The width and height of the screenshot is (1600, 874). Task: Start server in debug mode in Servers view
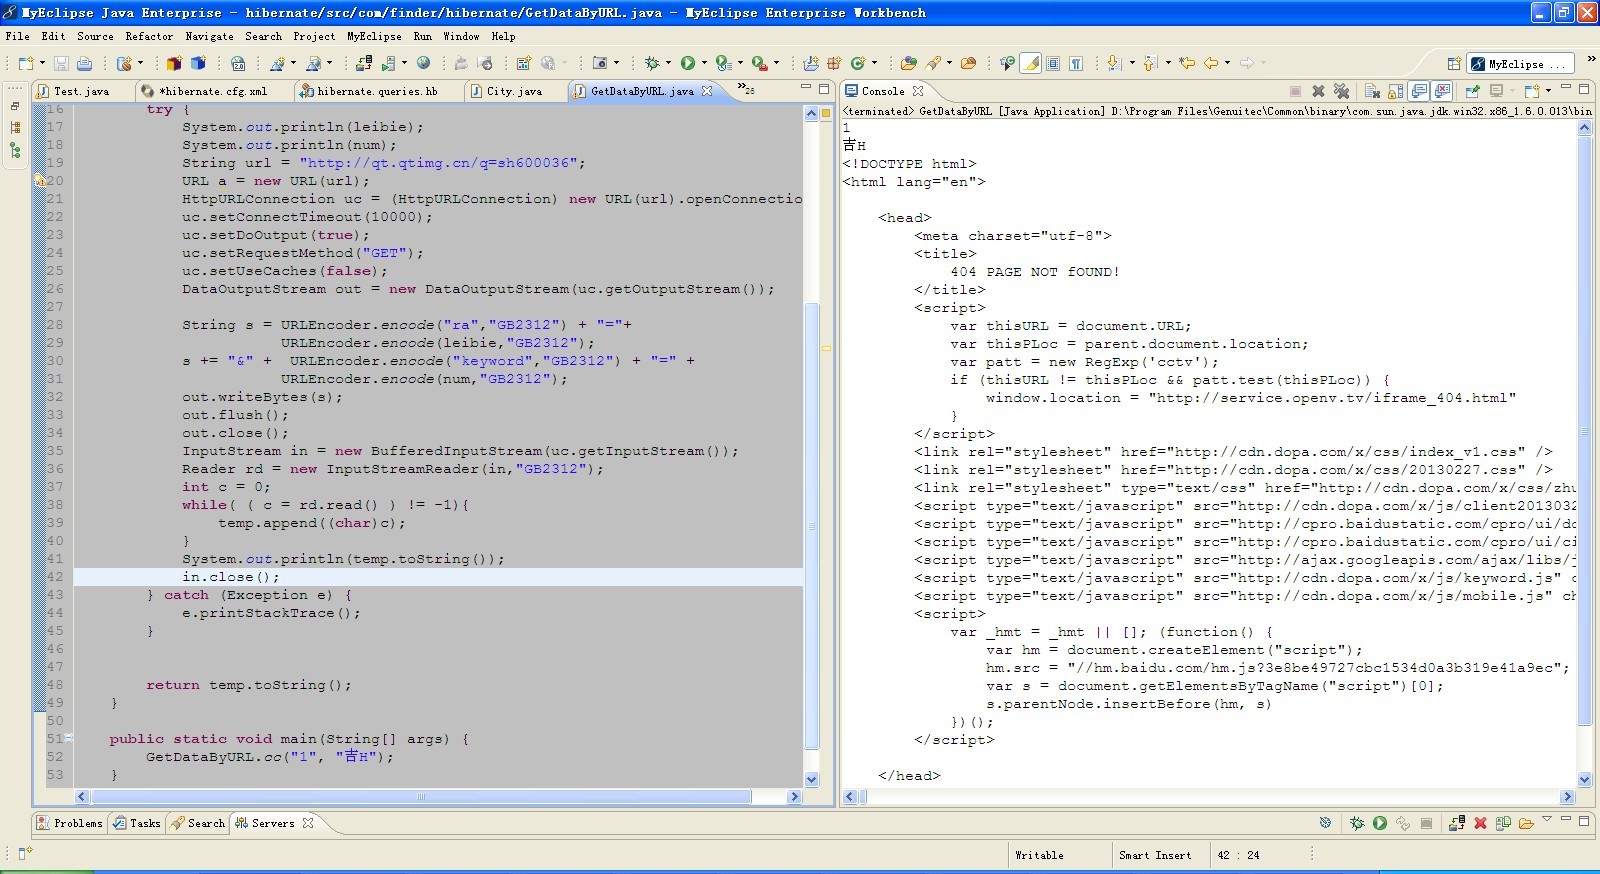(x=1357, y=823)
